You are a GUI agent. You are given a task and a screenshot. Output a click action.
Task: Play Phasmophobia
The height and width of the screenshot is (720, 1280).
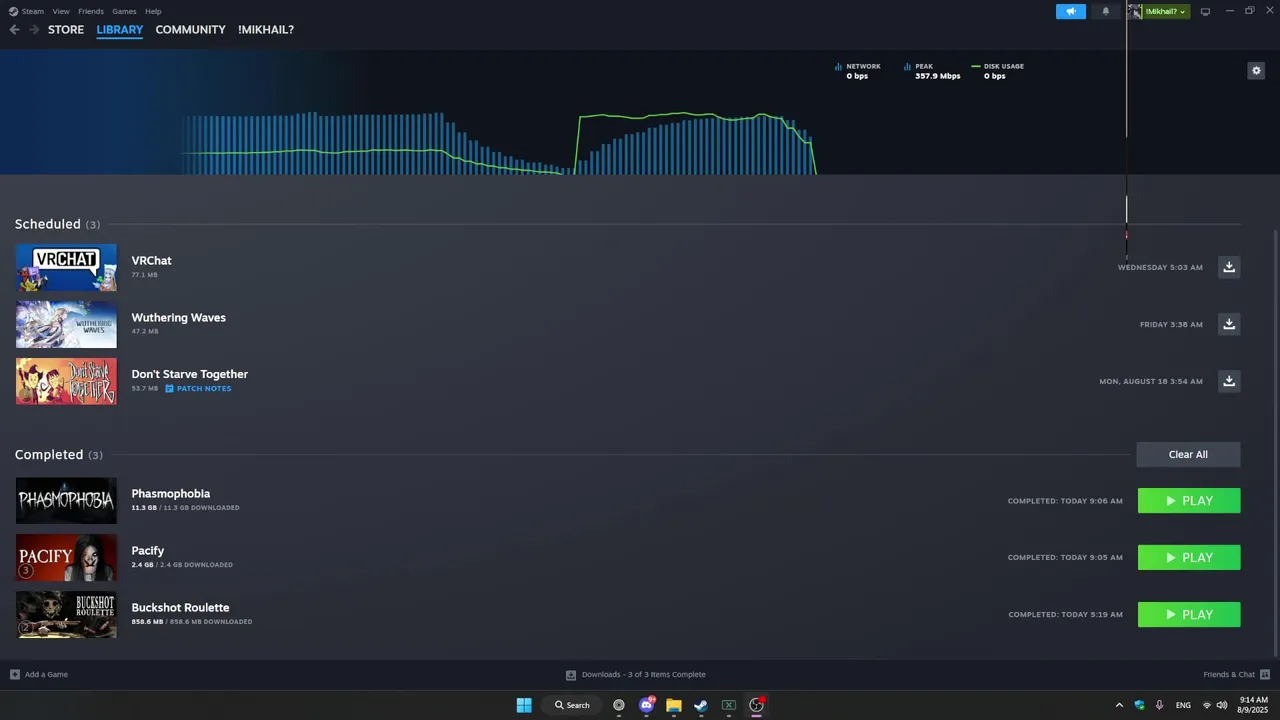(x=1189, y=501)
